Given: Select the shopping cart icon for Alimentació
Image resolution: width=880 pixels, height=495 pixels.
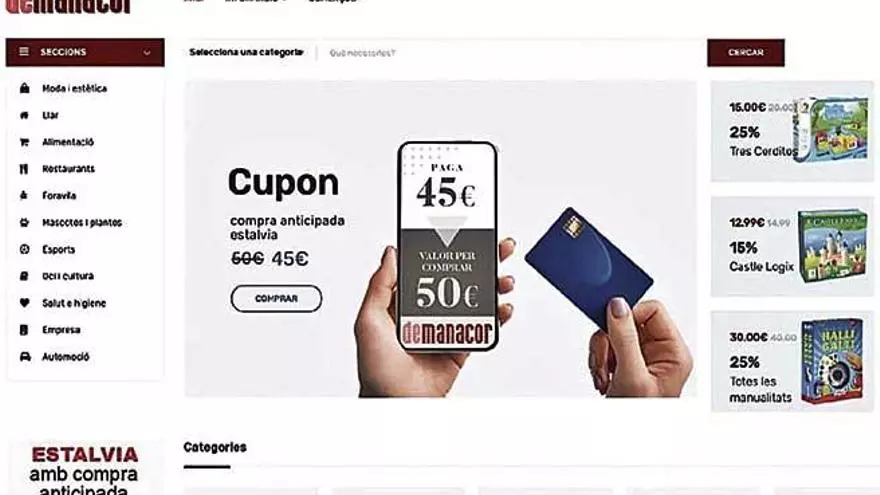Looking at the screenshot, I should pyautogui.click(x=24, y=142).
